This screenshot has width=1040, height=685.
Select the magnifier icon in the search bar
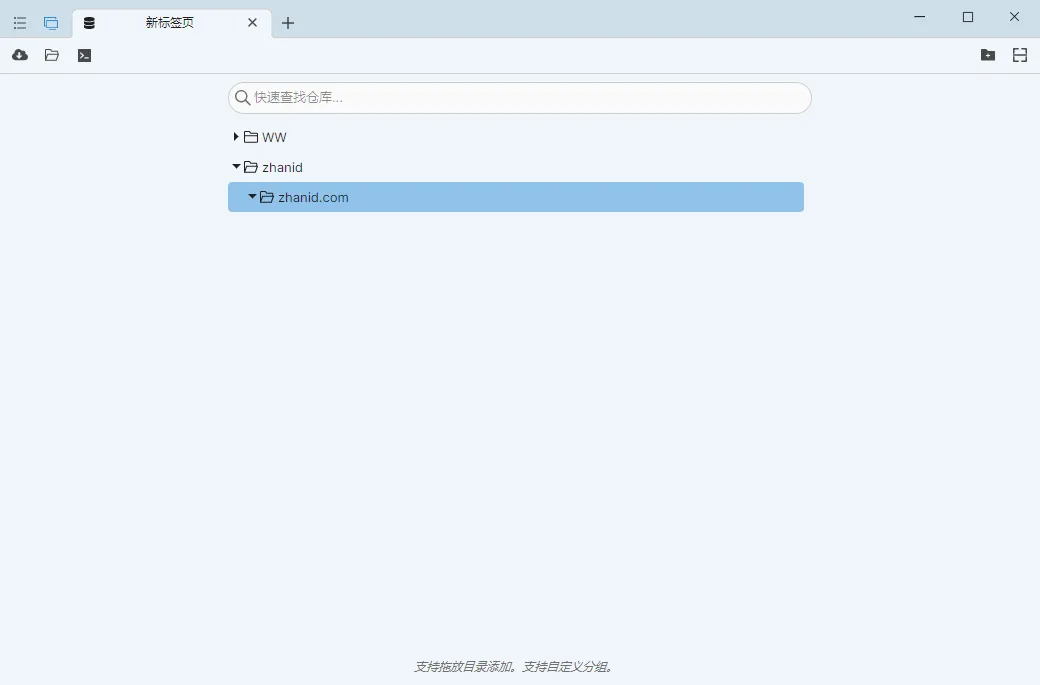(242, 97)
